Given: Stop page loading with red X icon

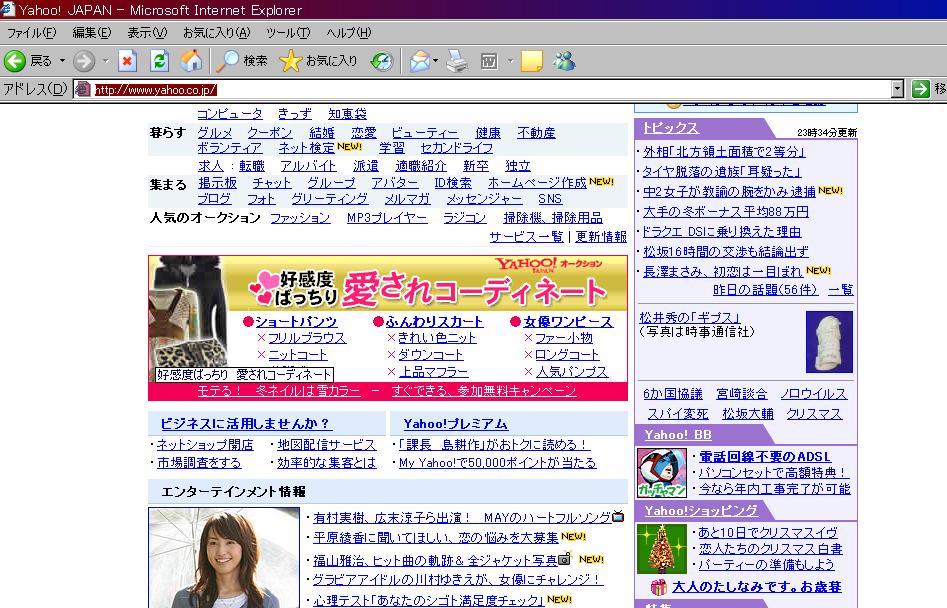Looking at the screenshot, I should click(x=127, y=61).
